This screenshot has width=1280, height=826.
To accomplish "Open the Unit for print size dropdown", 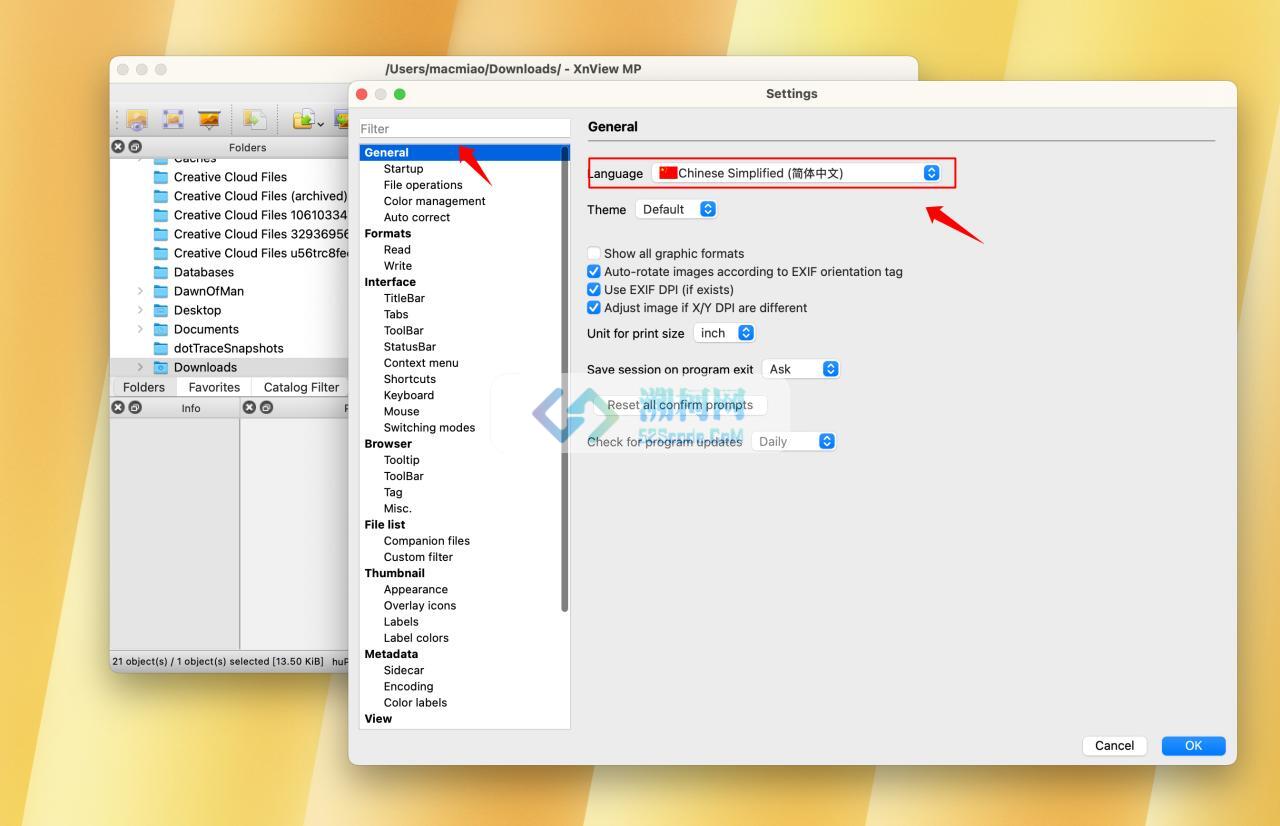I will coord(724,333).
